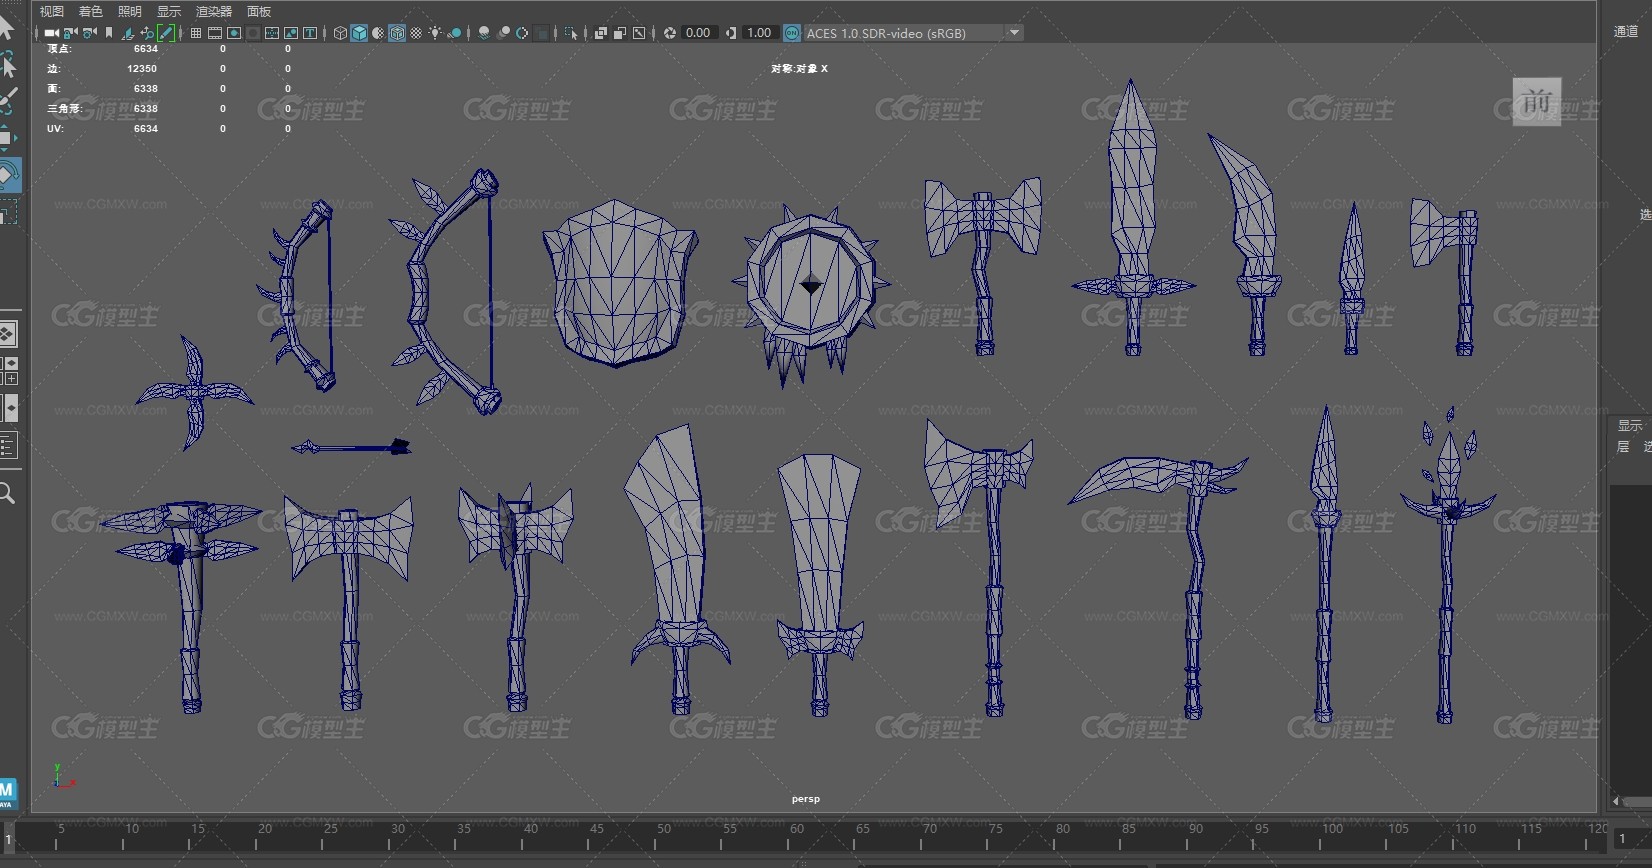The width and height of the screenshot is (1652, 868).
Task: Open the 渲染器 renderer menu
Action: 214,11
